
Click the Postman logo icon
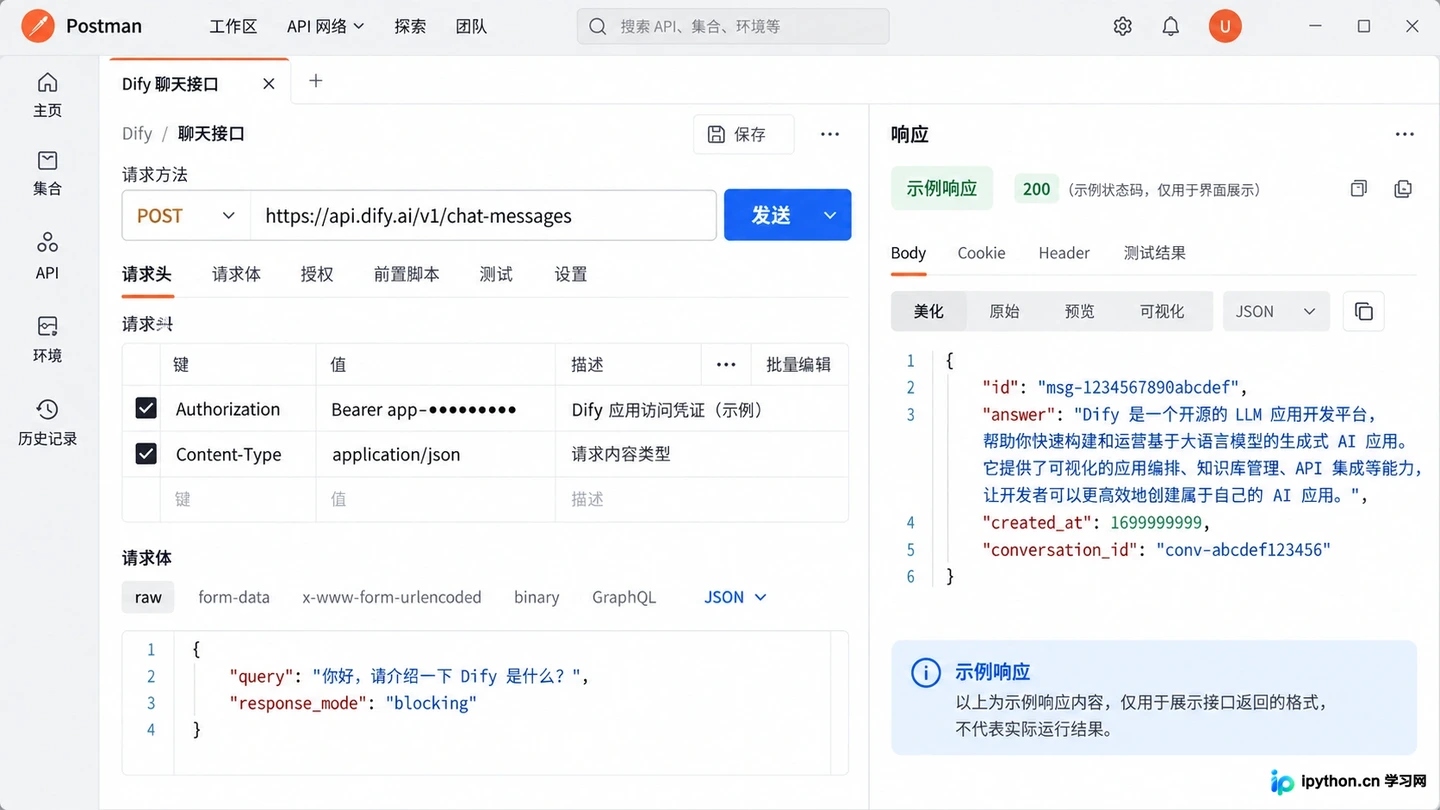tap(38, 26)
